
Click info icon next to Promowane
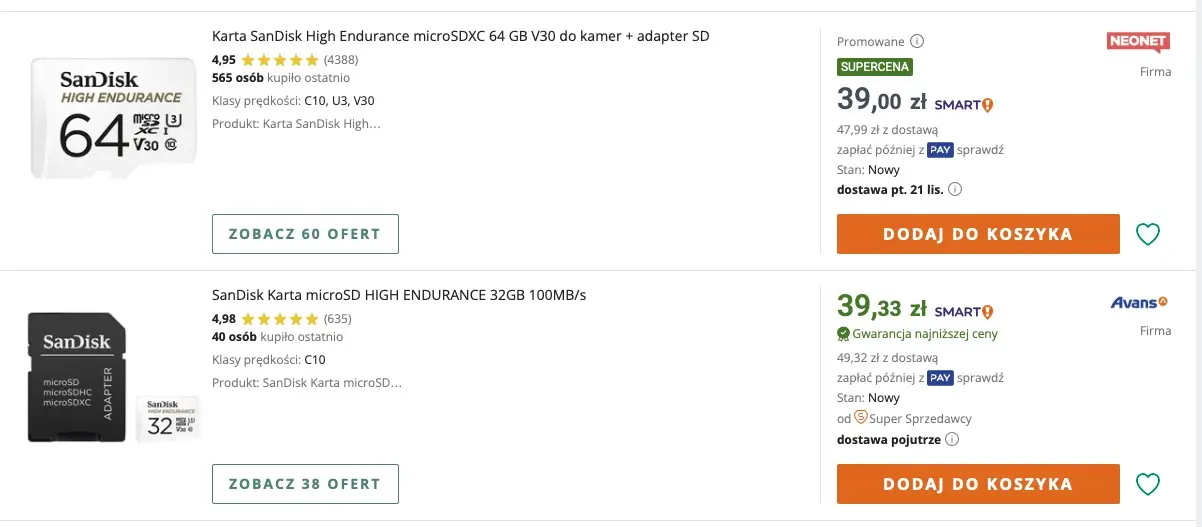click(x=917, y=42)
